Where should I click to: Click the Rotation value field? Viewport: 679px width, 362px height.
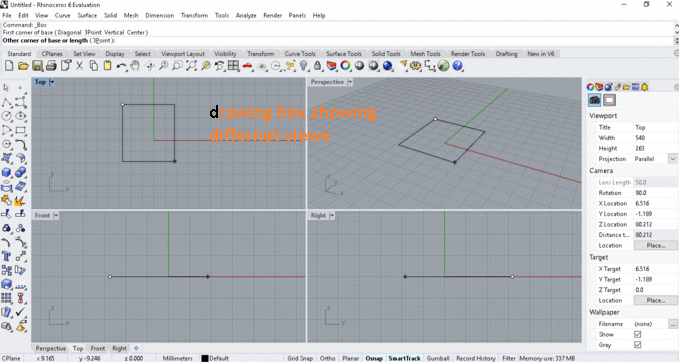pos(656,193)
